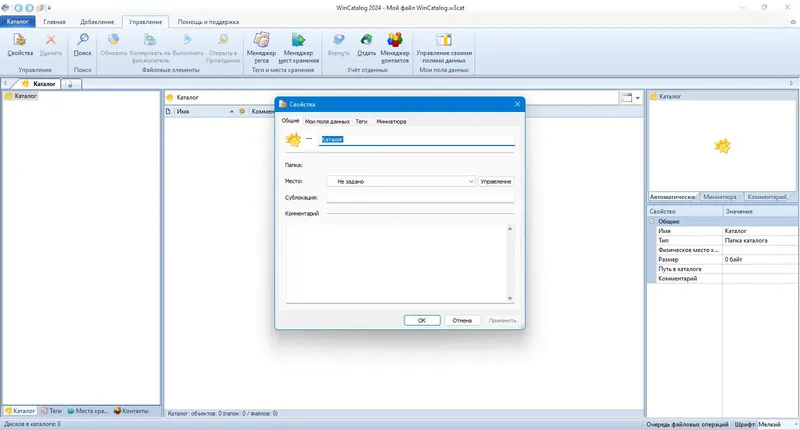Screen dimensions: 800x430
Task: Click the Выполнить play icon
Action: pos(188,40)
